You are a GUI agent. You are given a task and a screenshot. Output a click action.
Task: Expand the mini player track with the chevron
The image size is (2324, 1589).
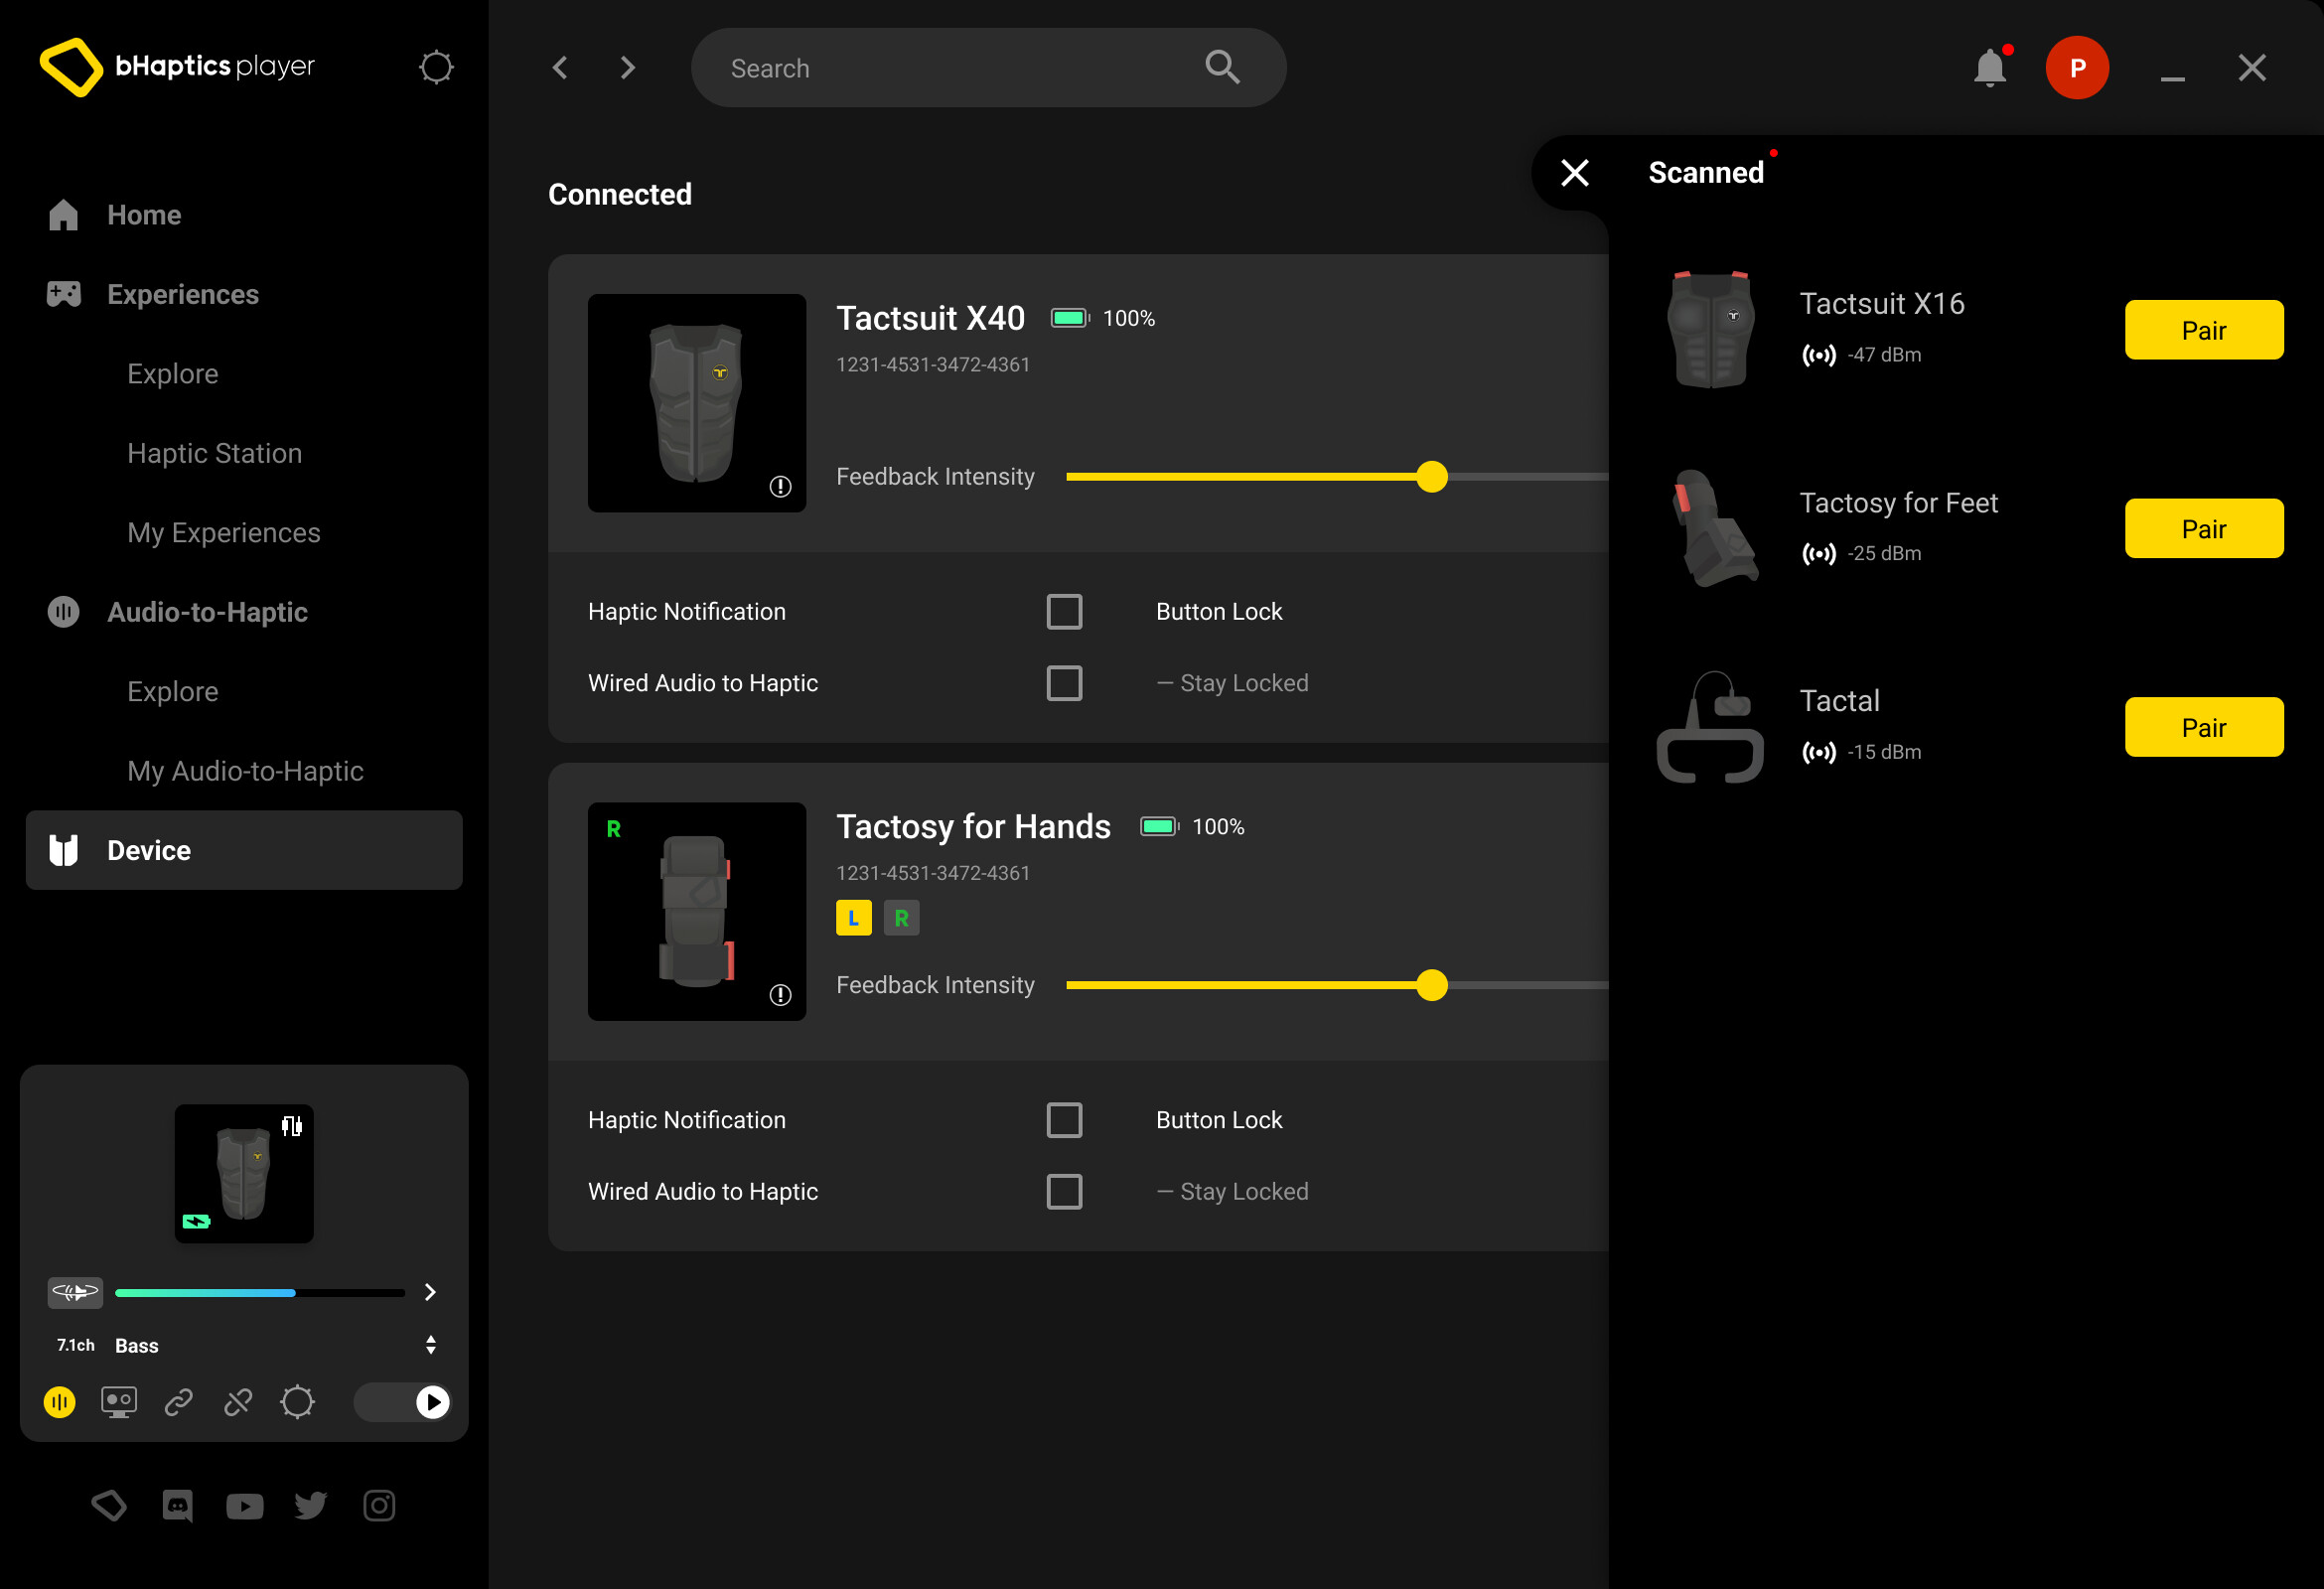coord(430,1292)
